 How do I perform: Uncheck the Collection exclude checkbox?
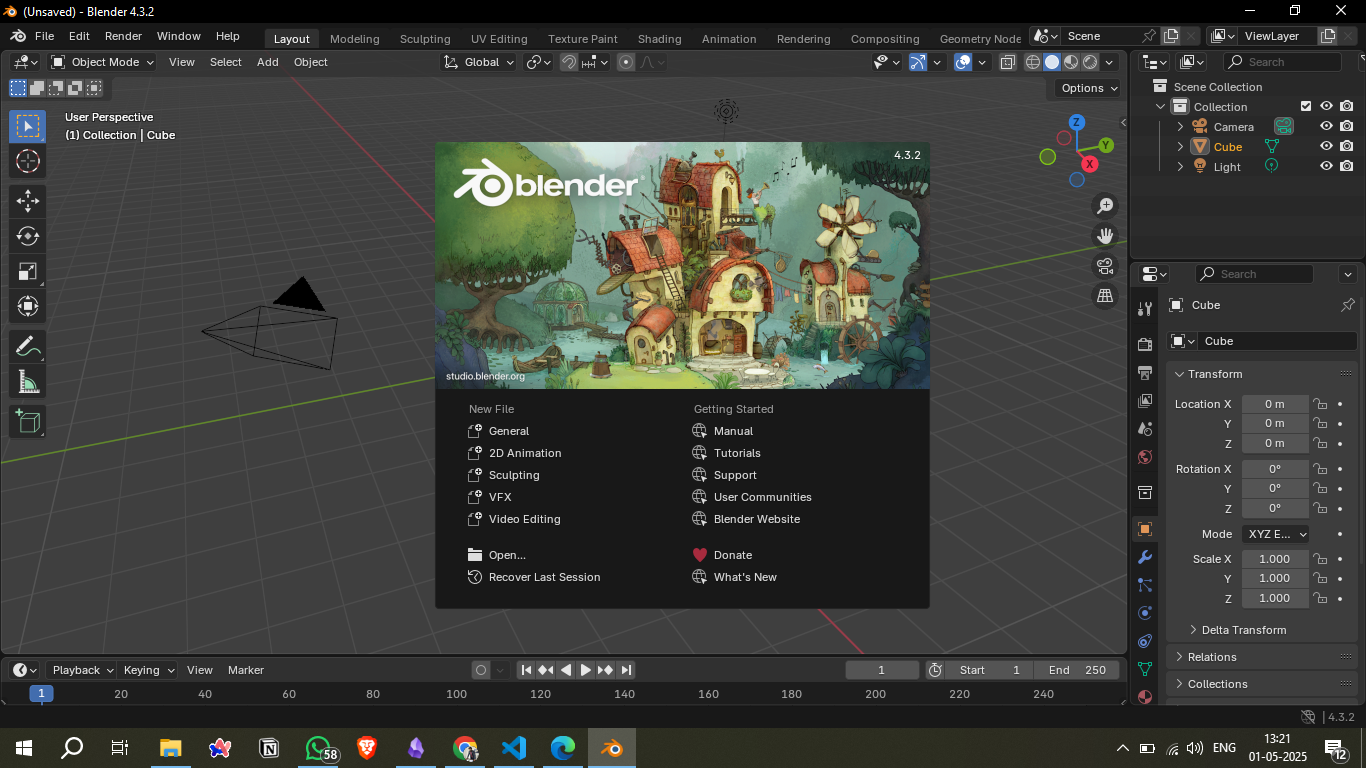click(1305, 106)
